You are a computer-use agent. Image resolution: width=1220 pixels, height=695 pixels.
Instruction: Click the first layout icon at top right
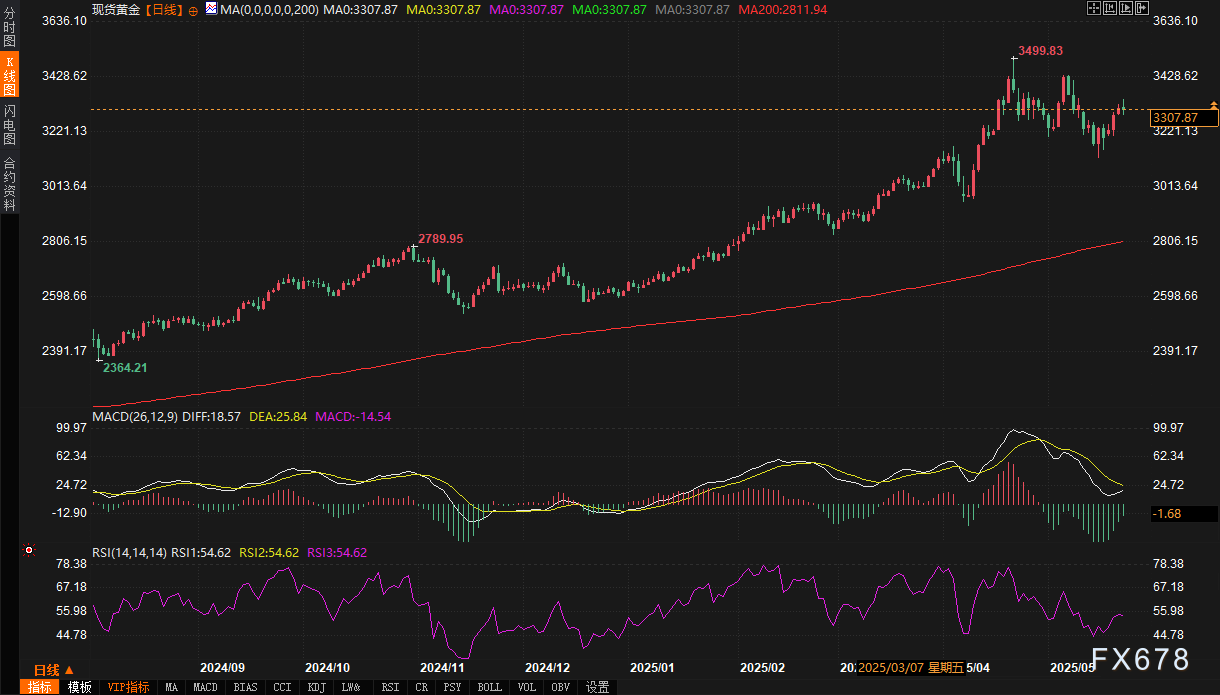click(x=1093, y=8)
